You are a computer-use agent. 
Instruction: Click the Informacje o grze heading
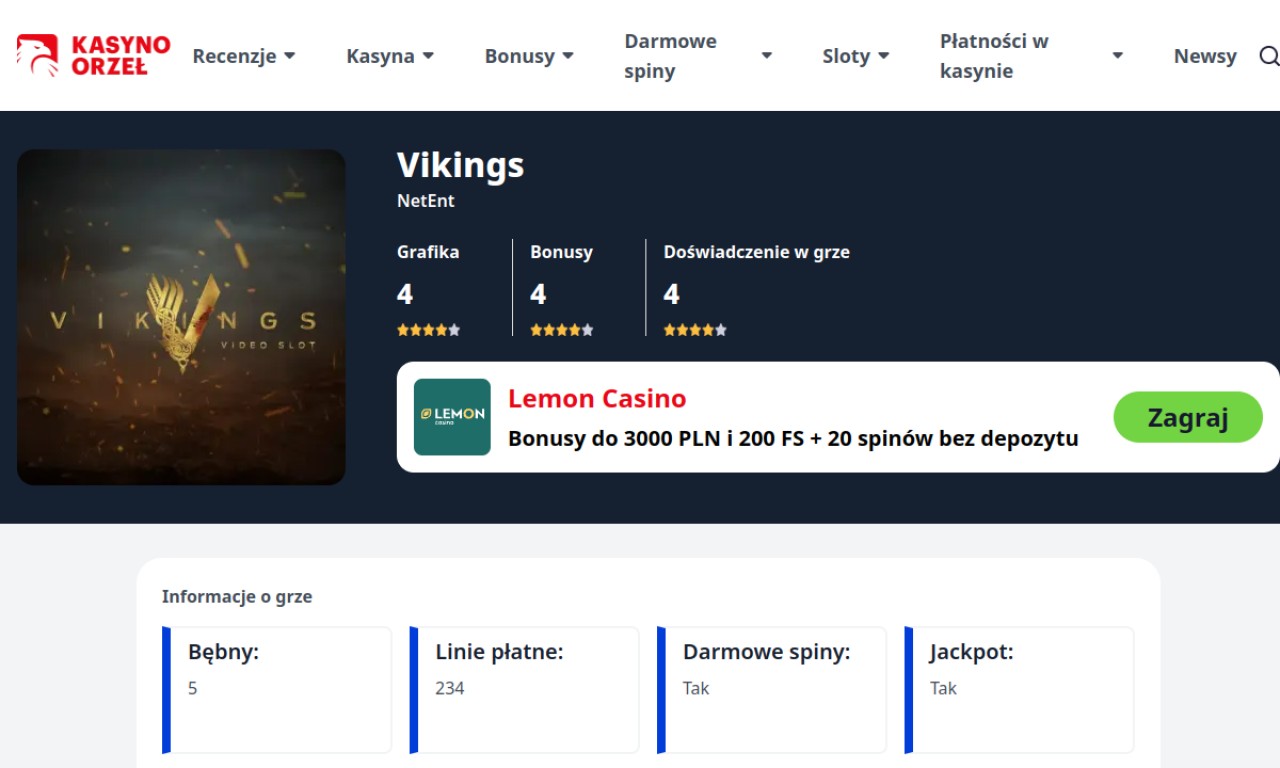[237, 597]
